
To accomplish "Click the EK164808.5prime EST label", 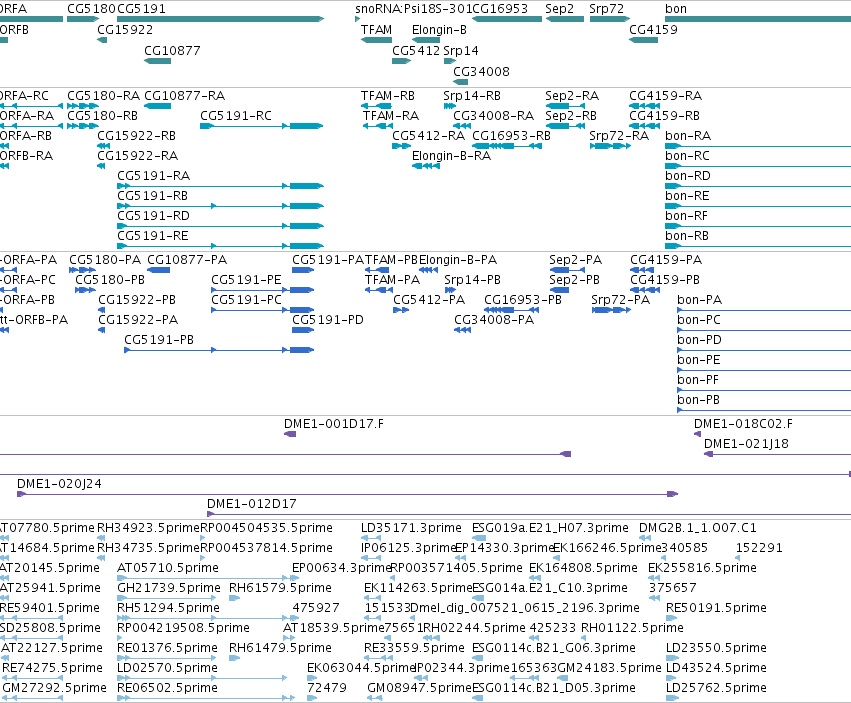I will pyautogui.click(x=583, y=568).
